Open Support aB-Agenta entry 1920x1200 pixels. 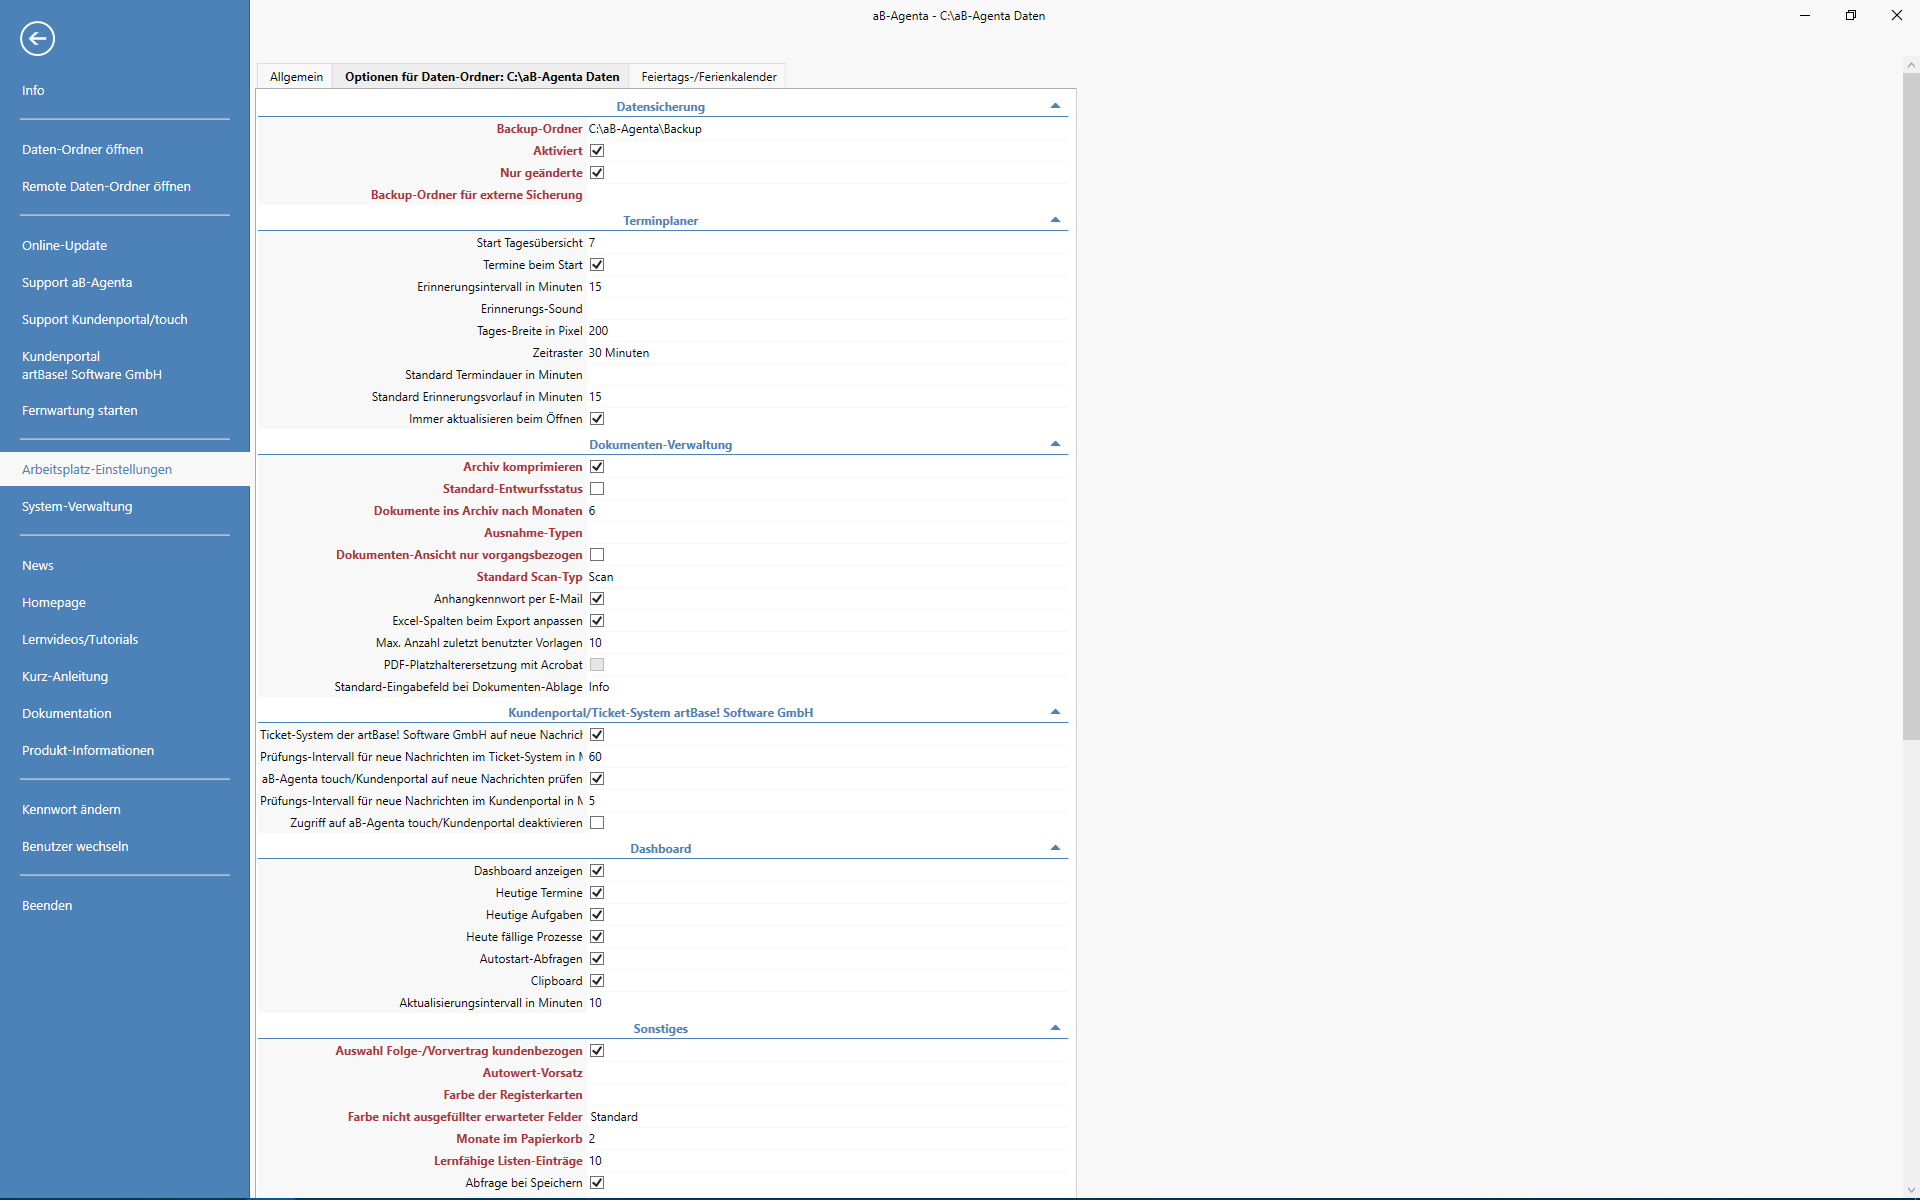click(77, 282)
